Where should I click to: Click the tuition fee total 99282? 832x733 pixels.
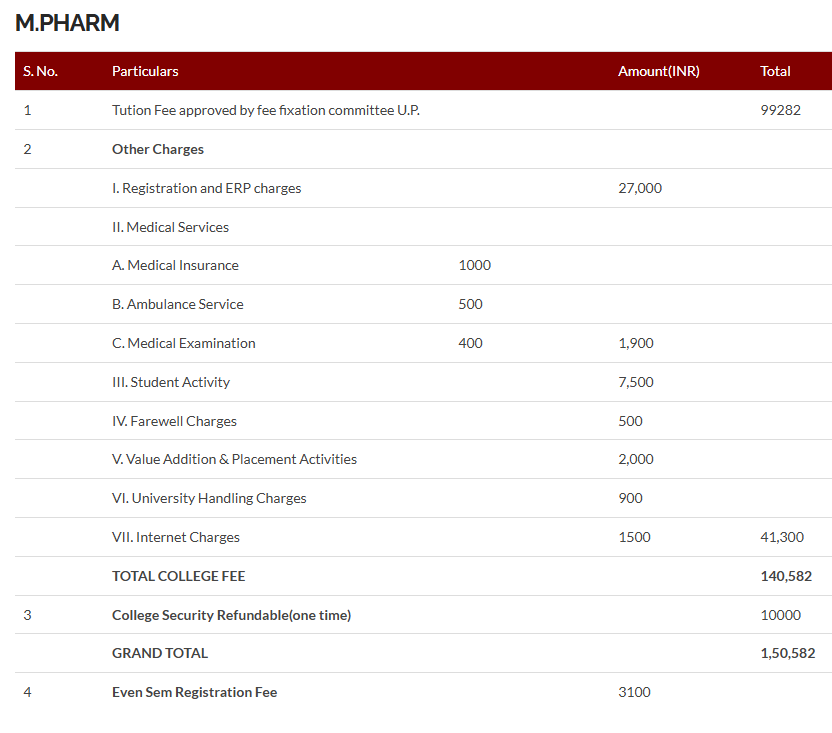coord(780,110)
